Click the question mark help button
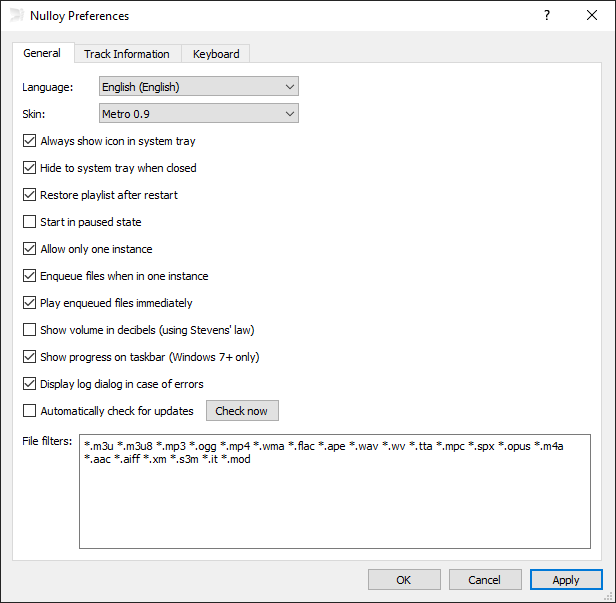 [546, 15]
